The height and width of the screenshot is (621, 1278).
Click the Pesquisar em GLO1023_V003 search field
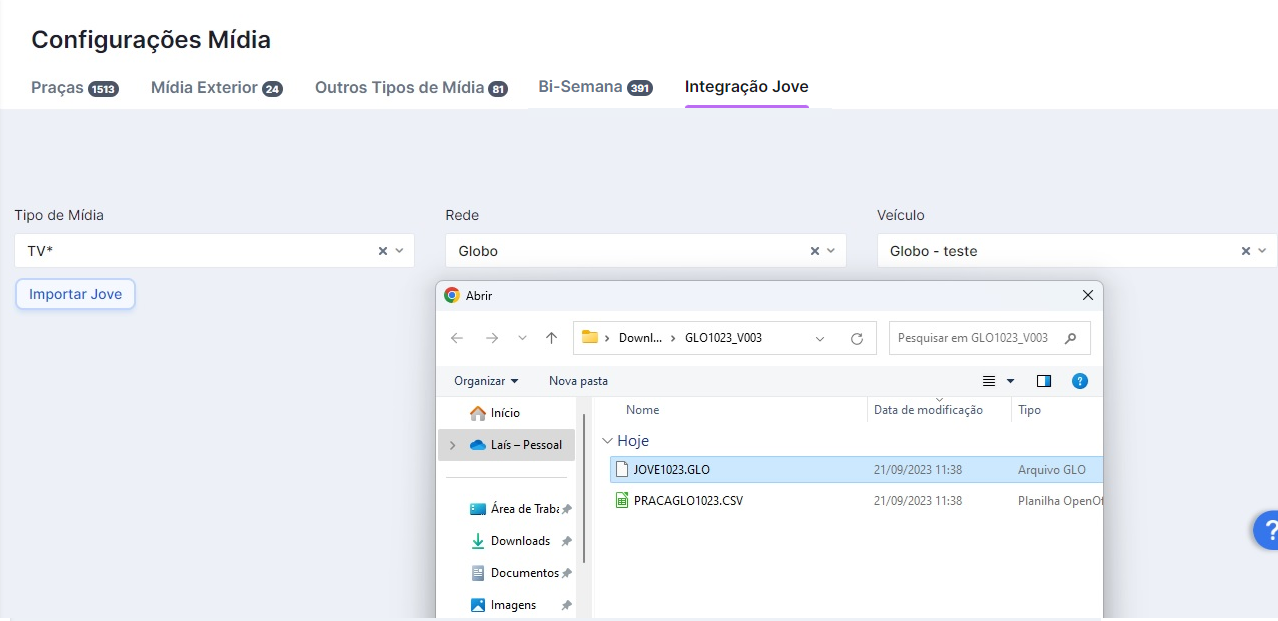point(975,338)
